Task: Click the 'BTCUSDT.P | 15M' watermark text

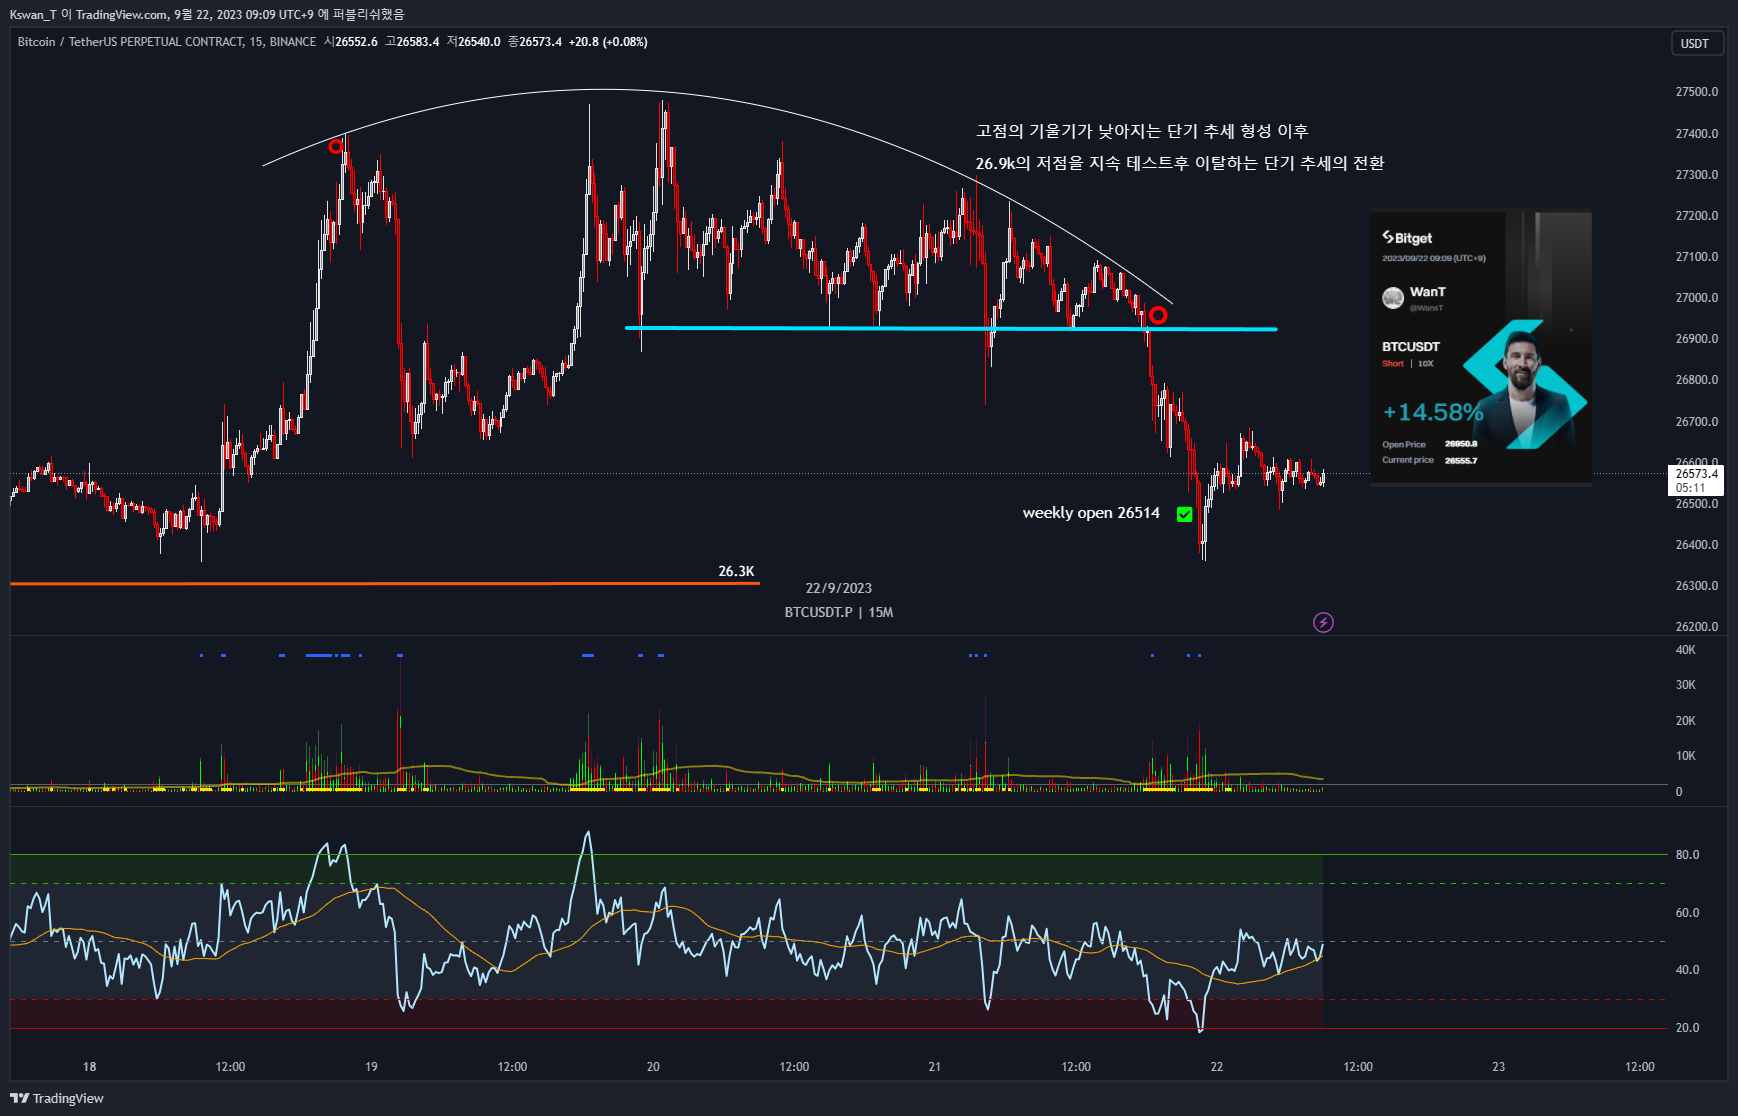Action: pos(839,612)
